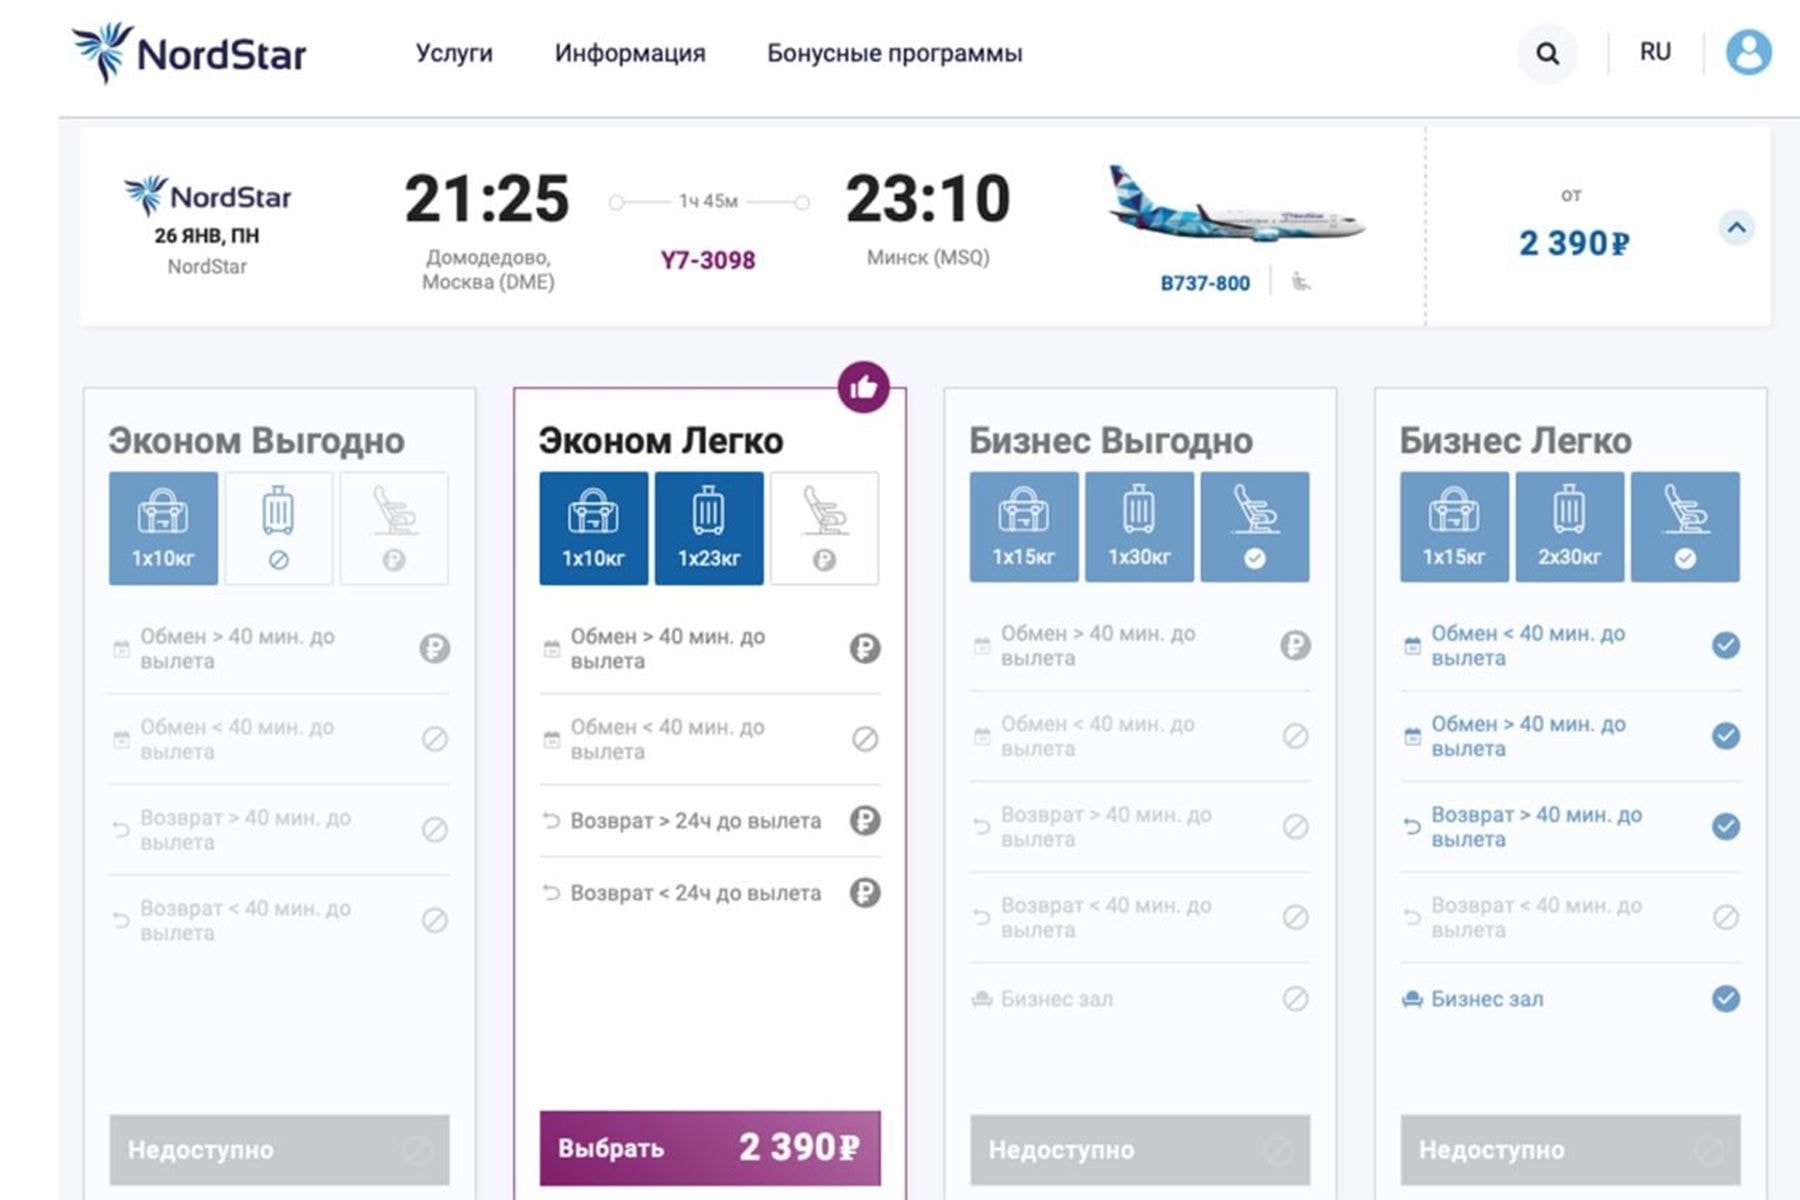The image size is (1800, 1200).
Task: Click the seat selection icon in Эконом Легко
Action: [824, 528]
